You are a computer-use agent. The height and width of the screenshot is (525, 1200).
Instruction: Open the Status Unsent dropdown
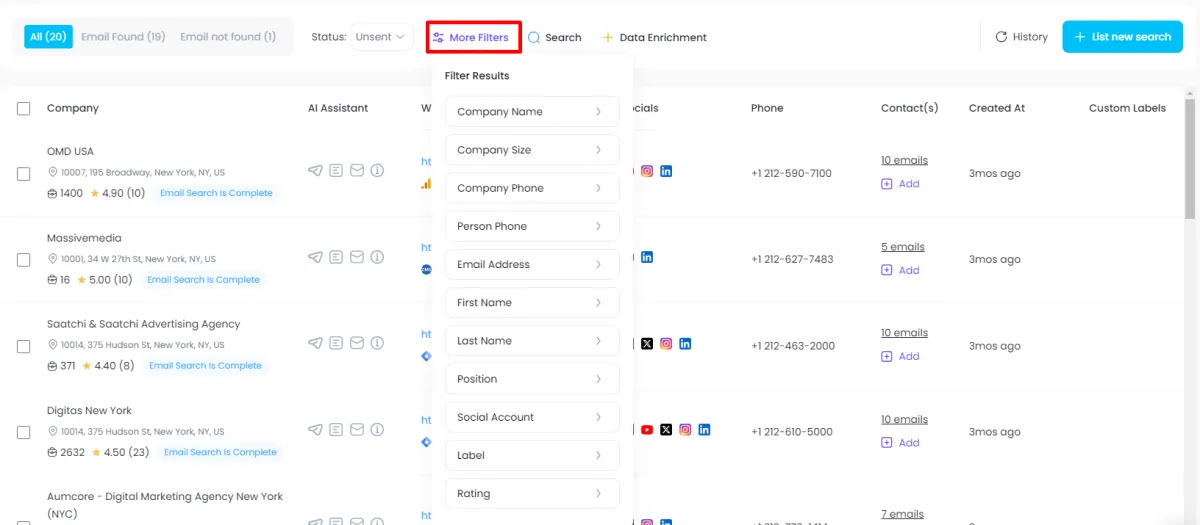click(x=381, y=37)
